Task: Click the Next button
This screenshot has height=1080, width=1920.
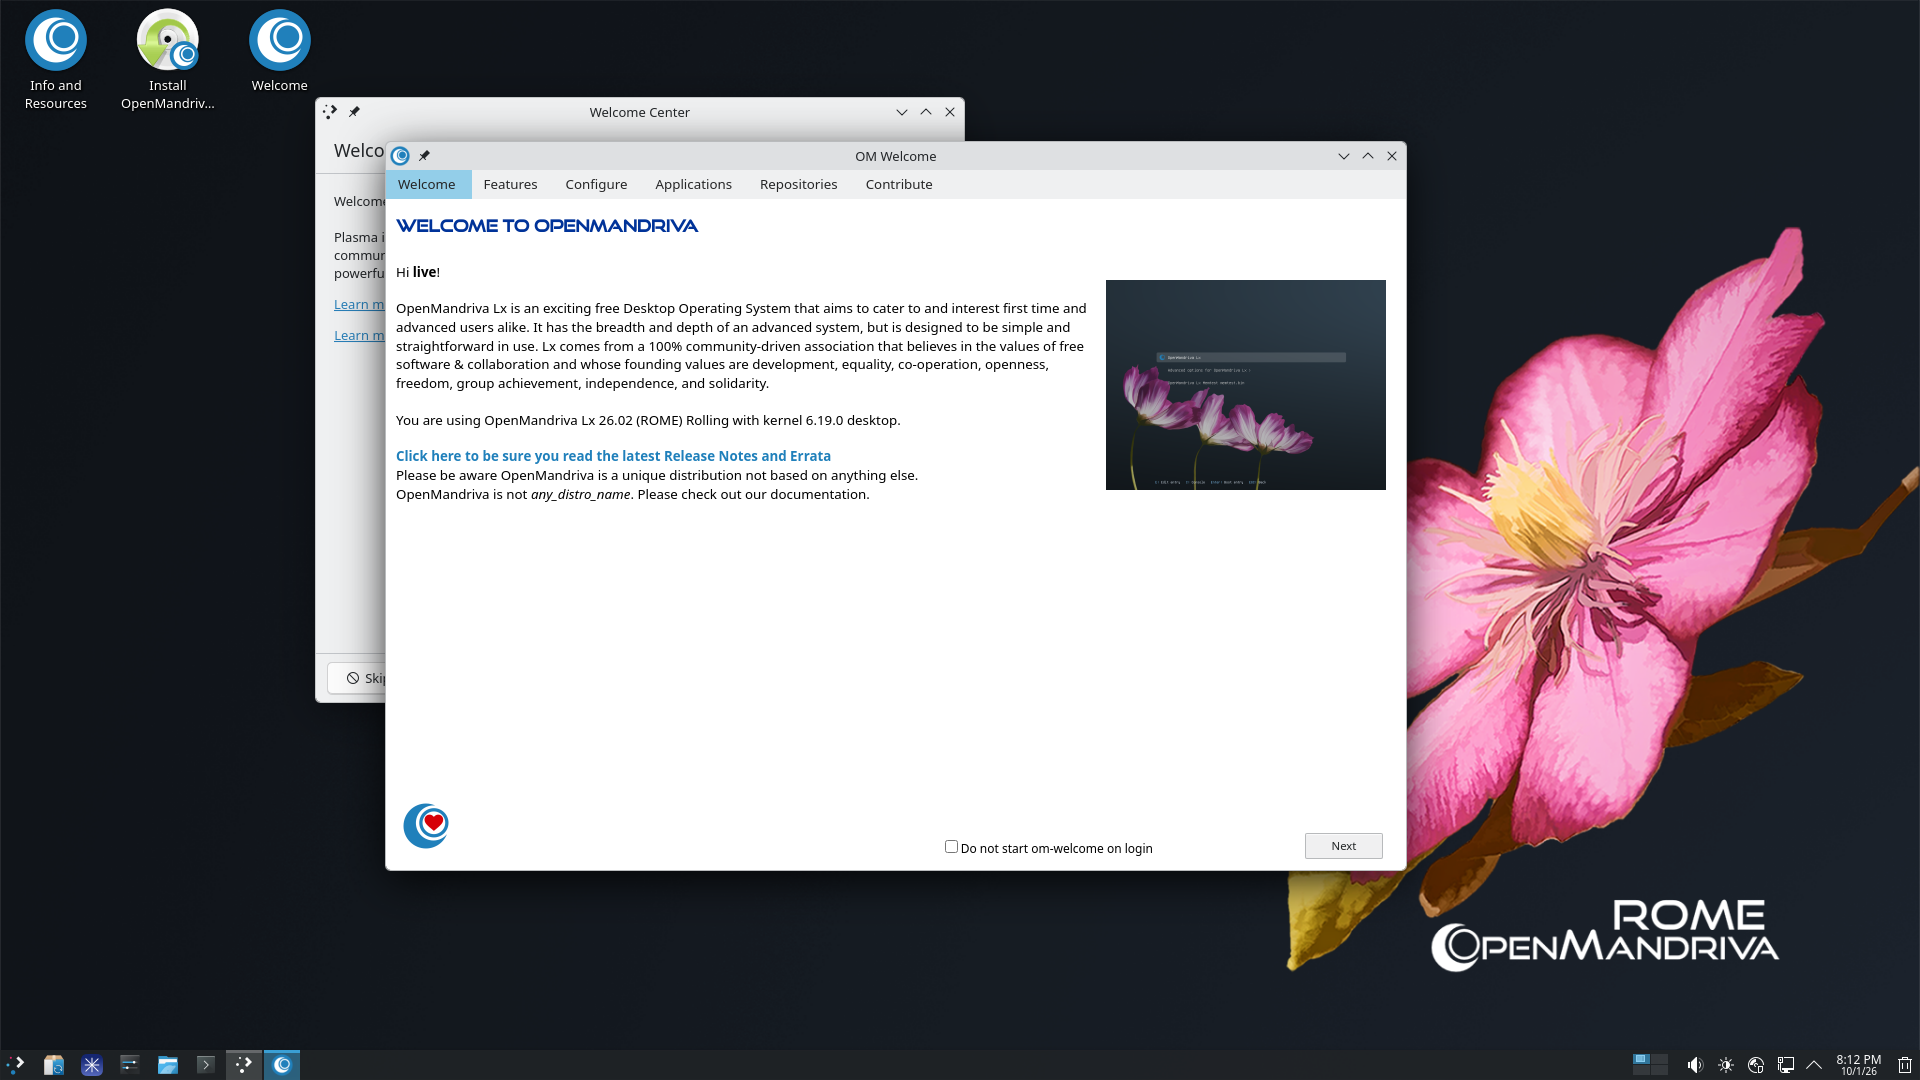Action: pos(1343,846)
